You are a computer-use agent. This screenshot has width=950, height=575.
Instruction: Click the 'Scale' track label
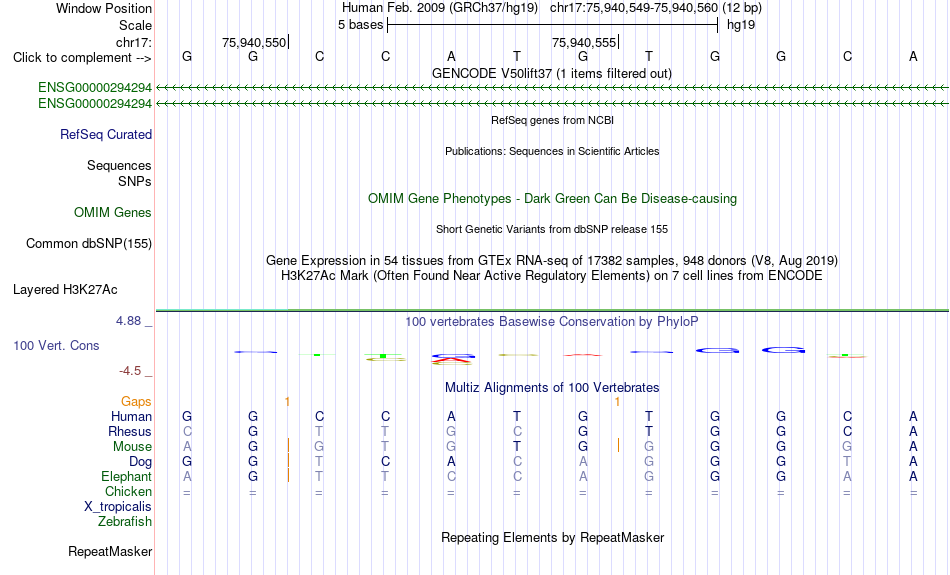click(135, 25)
